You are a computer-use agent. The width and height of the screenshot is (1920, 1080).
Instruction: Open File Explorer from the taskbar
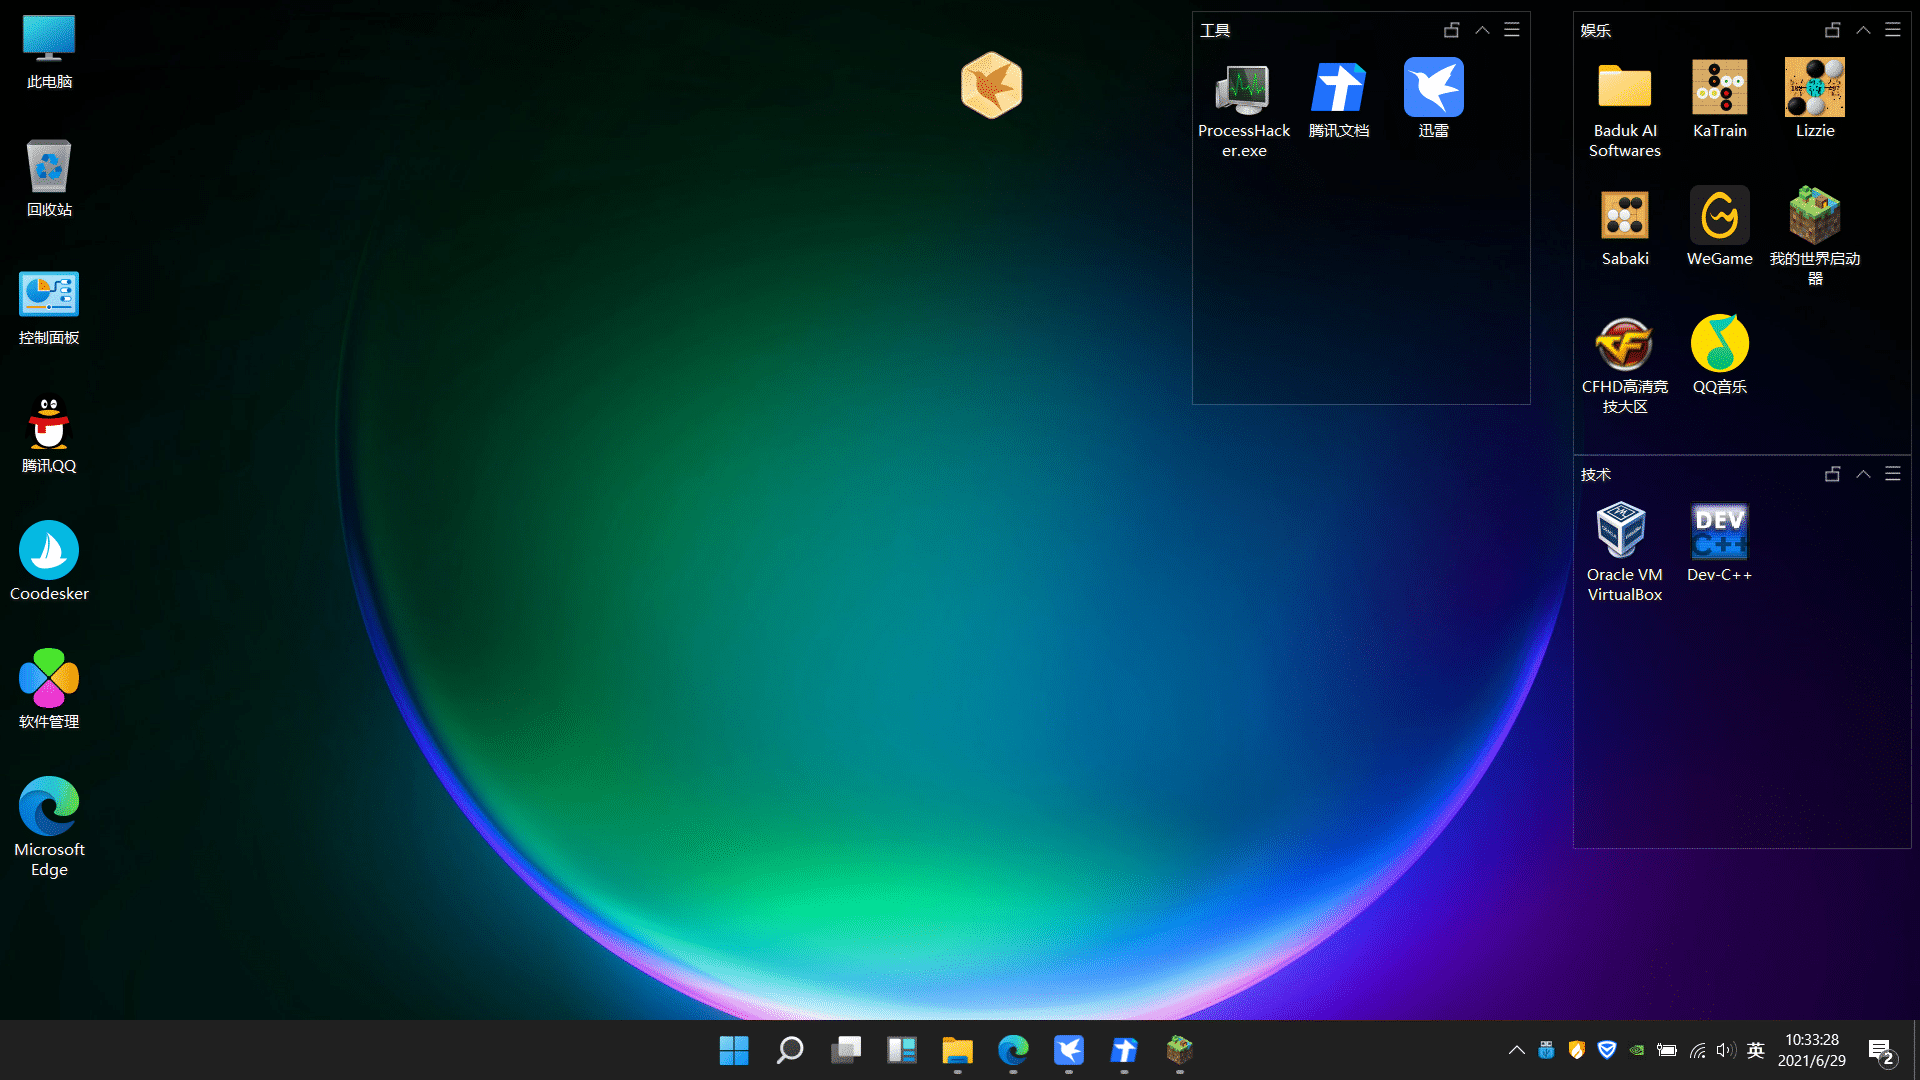coord(957,1050)
